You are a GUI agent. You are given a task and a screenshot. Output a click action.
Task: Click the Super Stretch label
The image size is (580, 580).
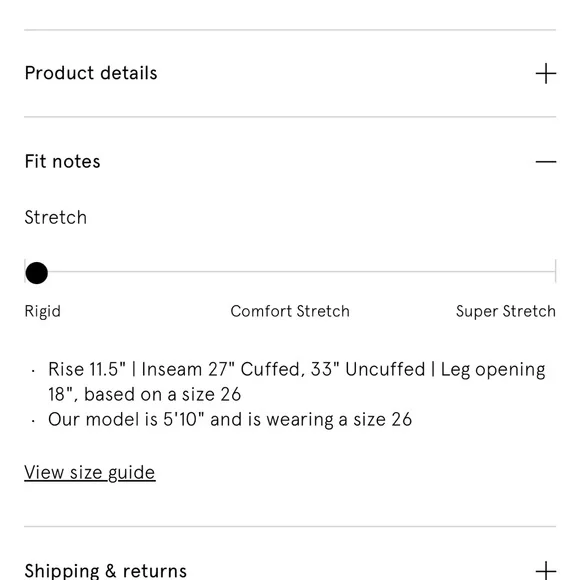(x=506, y=311)
